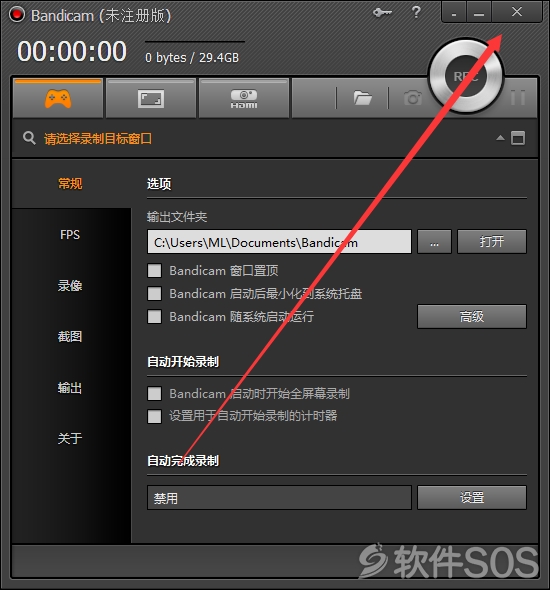Collapse the panel with the up arrow
This screenshot has height=590, width=550.
click(500, 138)
